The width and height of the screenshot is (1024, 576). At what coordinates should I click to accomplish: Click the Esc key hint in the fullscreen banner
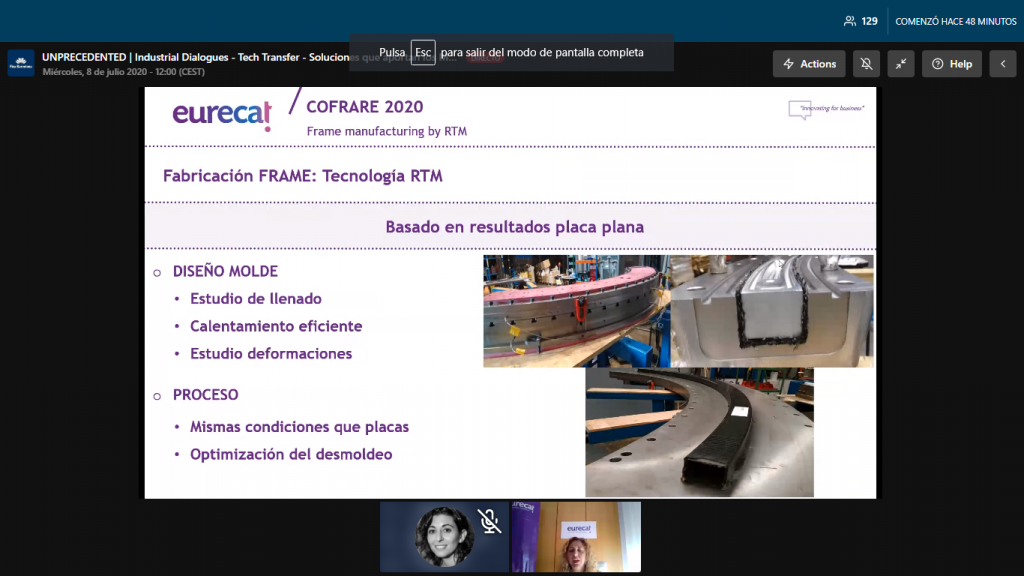click(423, 52)
